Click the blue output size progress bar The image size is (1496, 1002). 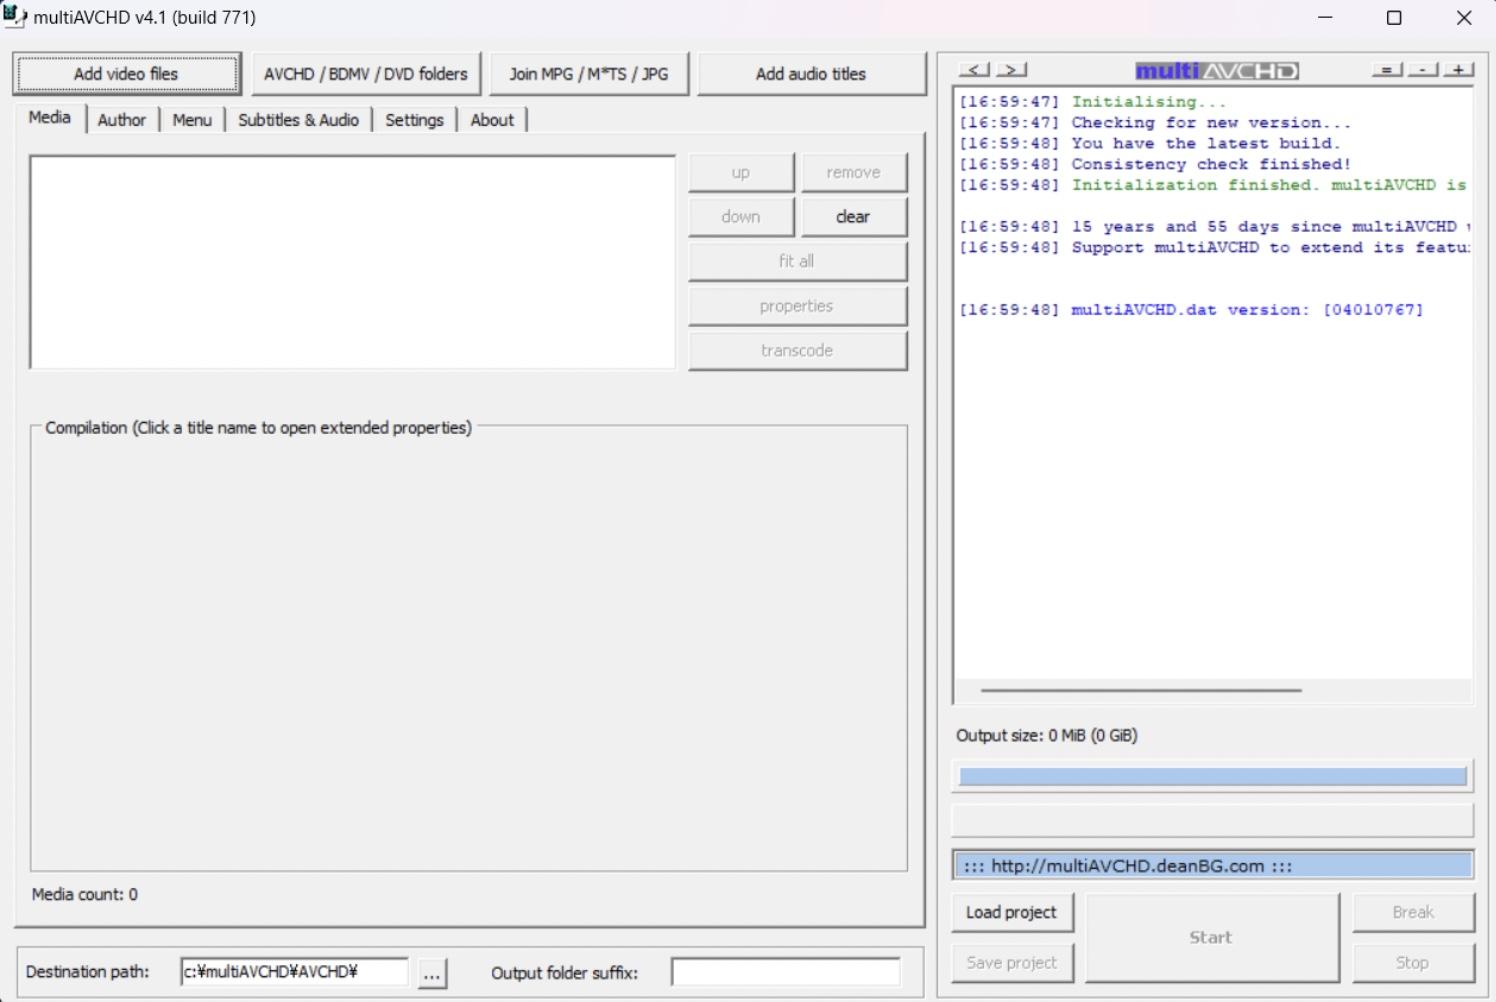tap(1213, 776)
